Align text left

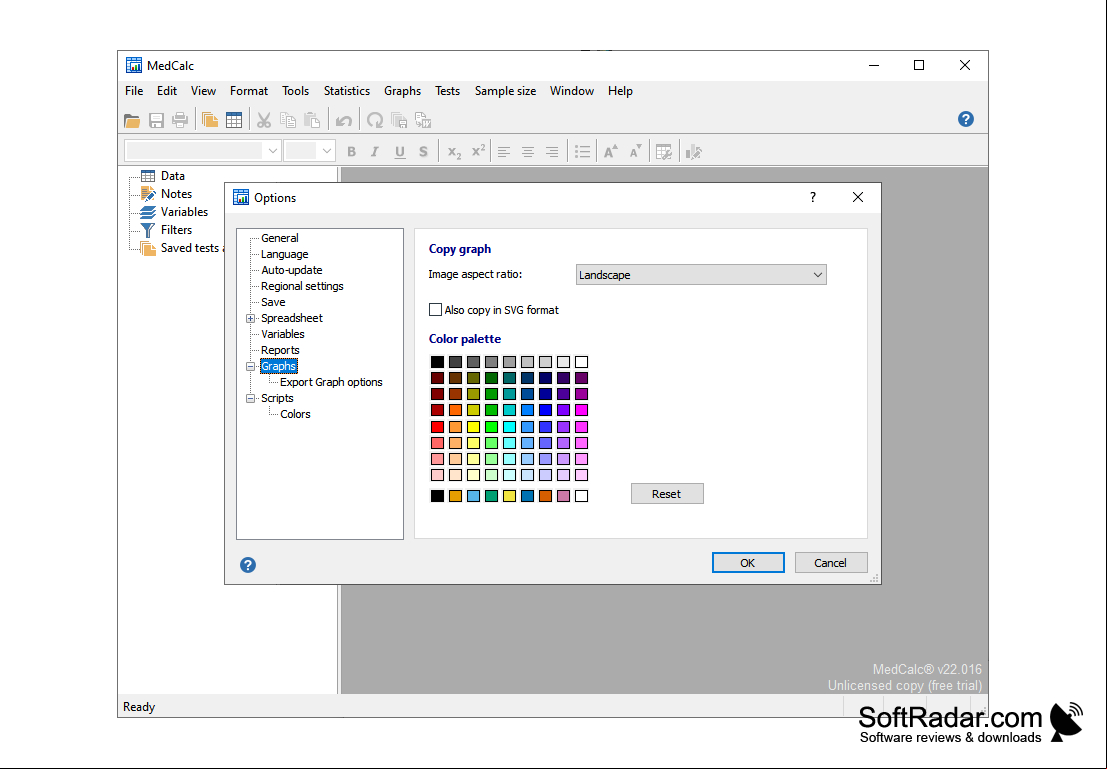(503, 152)
